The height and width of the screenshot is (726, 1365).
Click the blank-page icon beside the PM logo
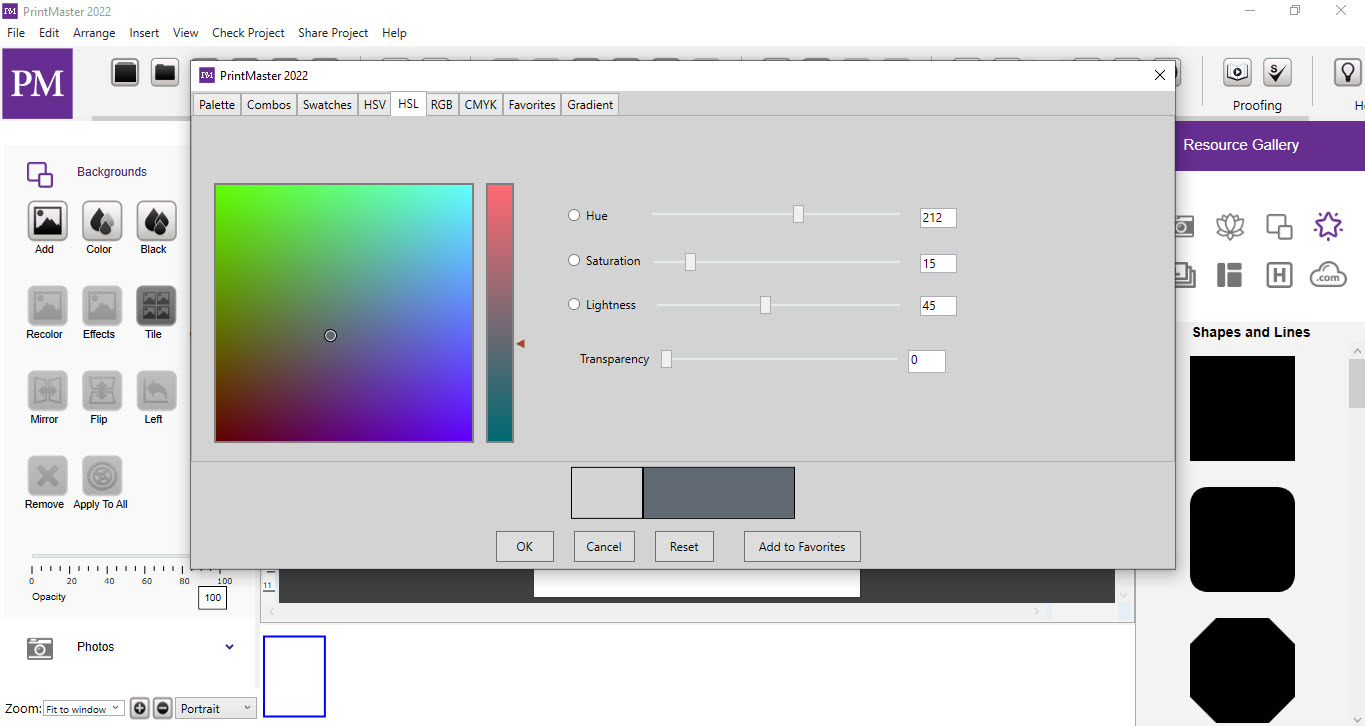point(125,72)
